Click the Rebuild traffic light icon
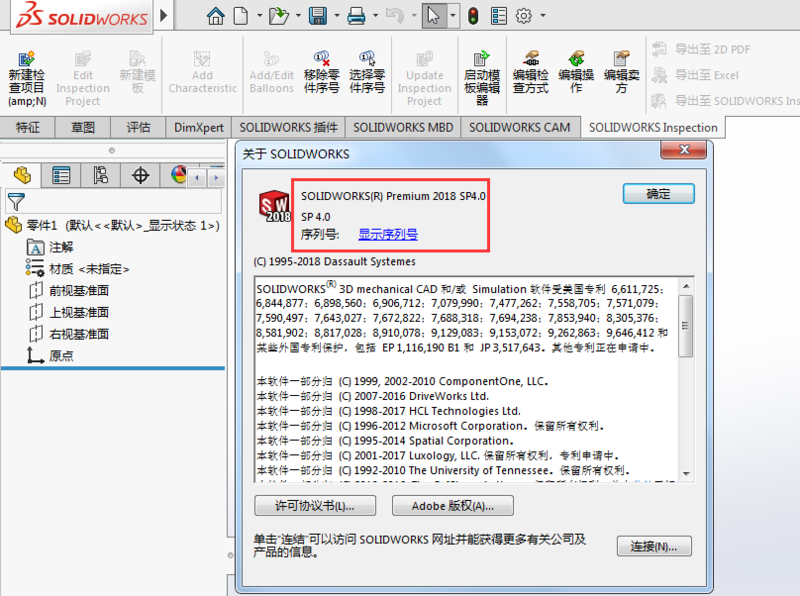 [473, 16]
